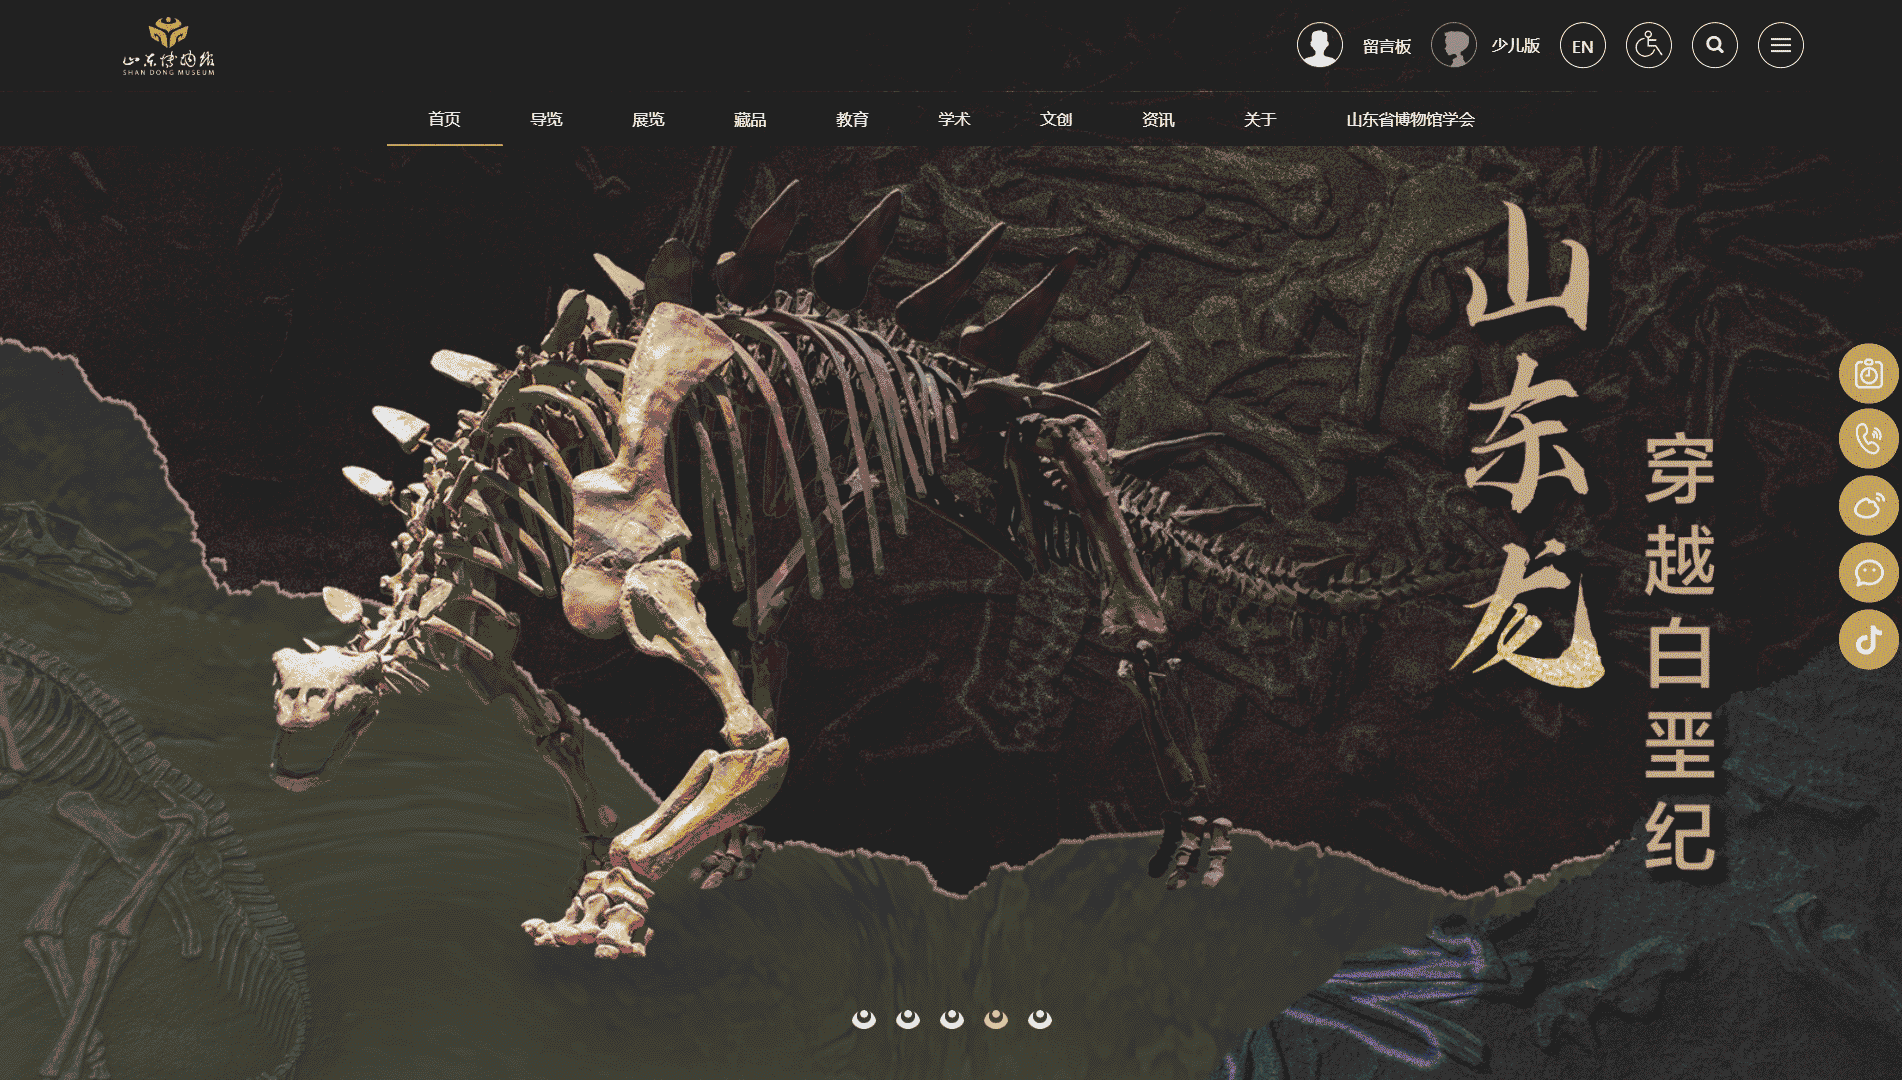Open the search magnifier icon
This screenshot has height=1080, width=1902.
coord(1715,45)
